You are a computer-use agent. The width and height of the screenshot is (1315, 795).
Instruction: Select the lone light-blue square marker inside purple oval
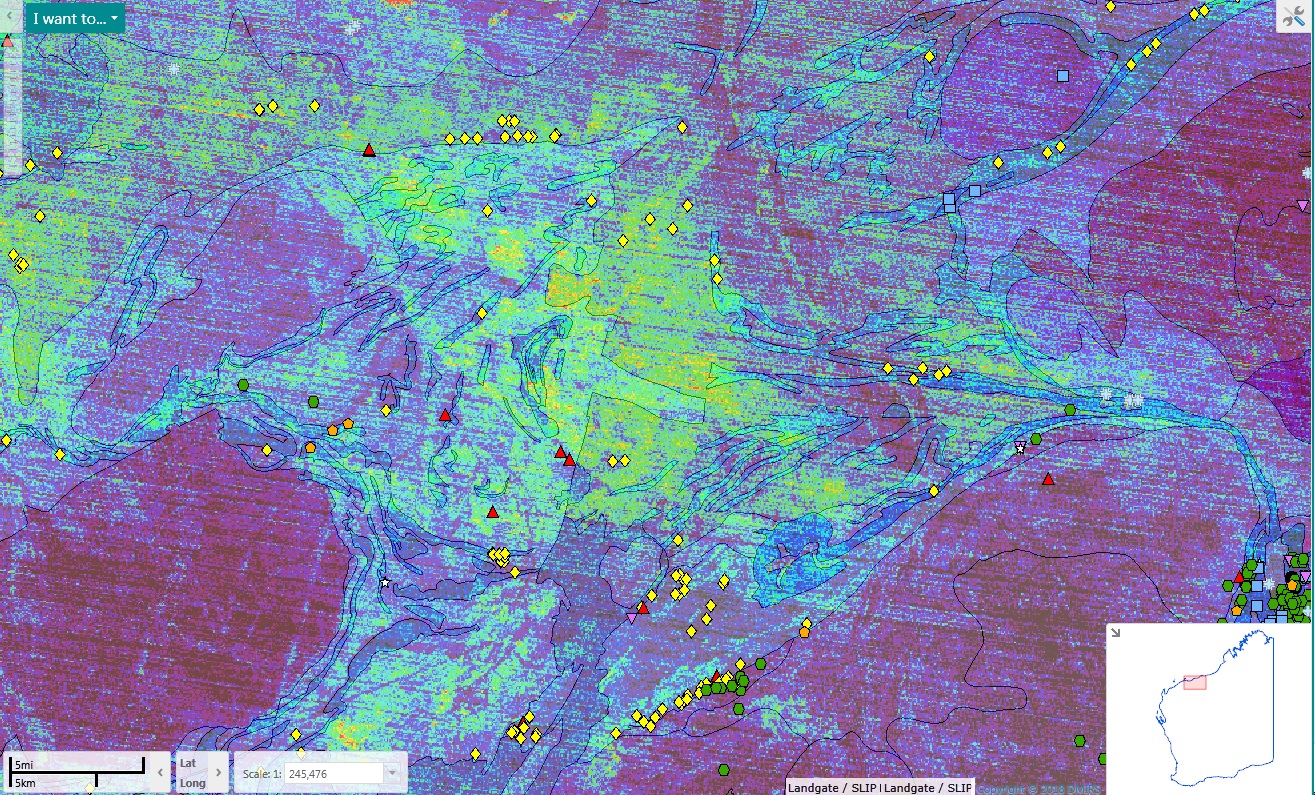tap(1062, 75)
